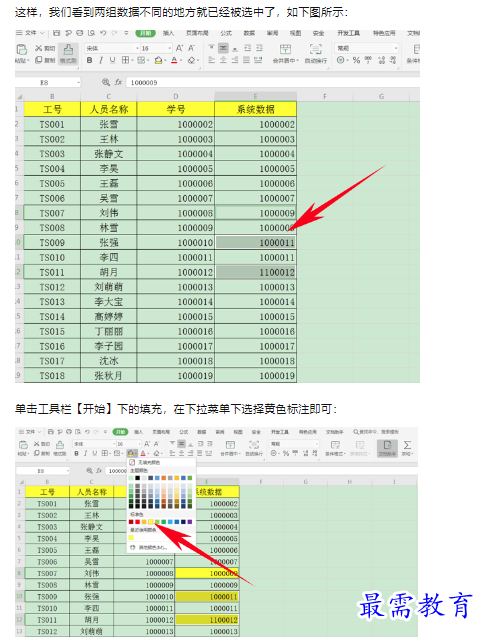Click 复制 (Copy) in the first spreadsheet image
The width and height of the screenshot is (481, 637).
pyautogui.click(x=45, y=60)
